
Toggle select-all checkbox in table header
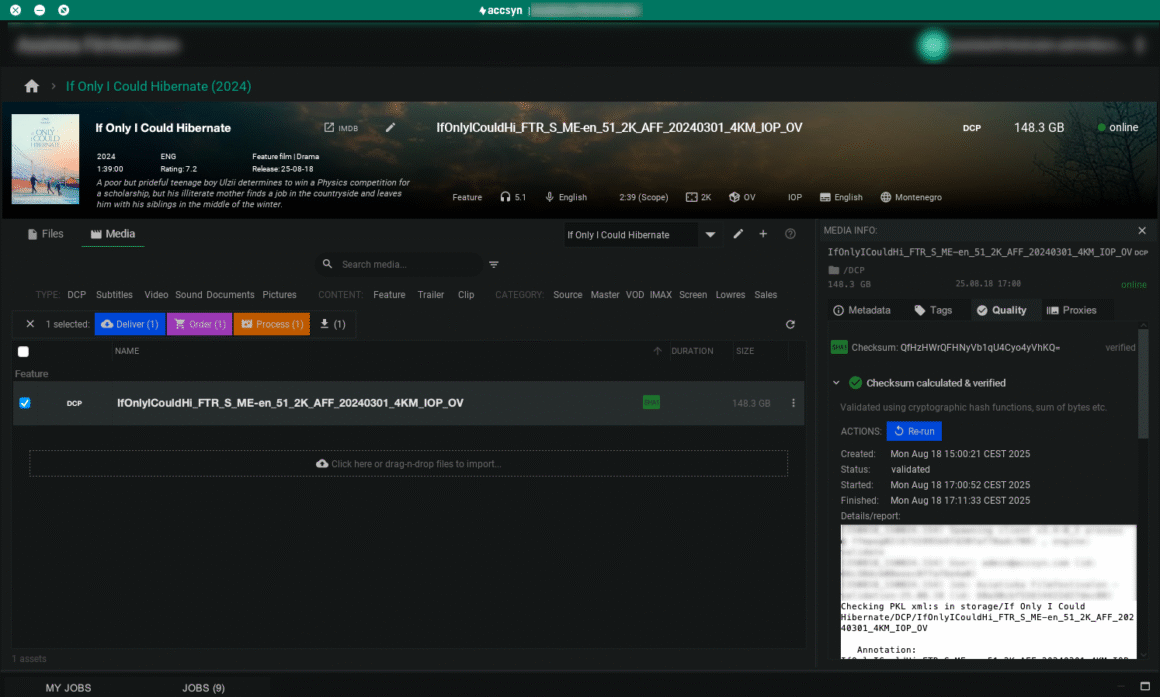click(24, 351)
